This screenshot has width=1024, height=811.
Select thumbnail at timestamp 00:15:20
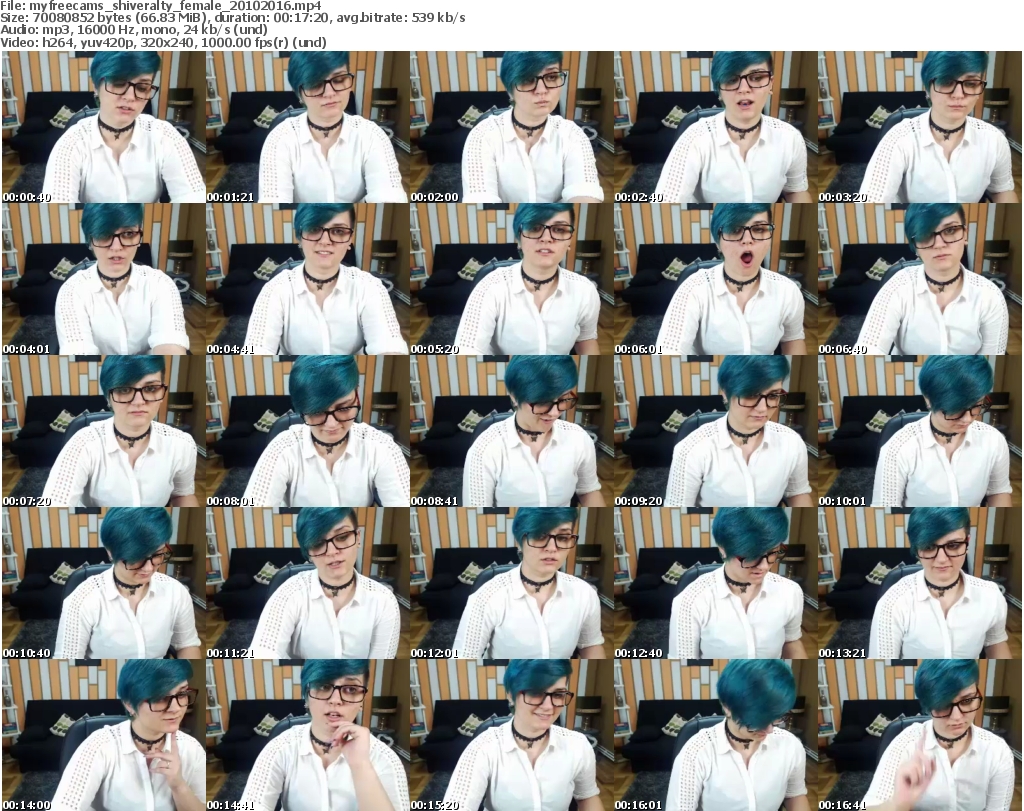tap(511, 735)
